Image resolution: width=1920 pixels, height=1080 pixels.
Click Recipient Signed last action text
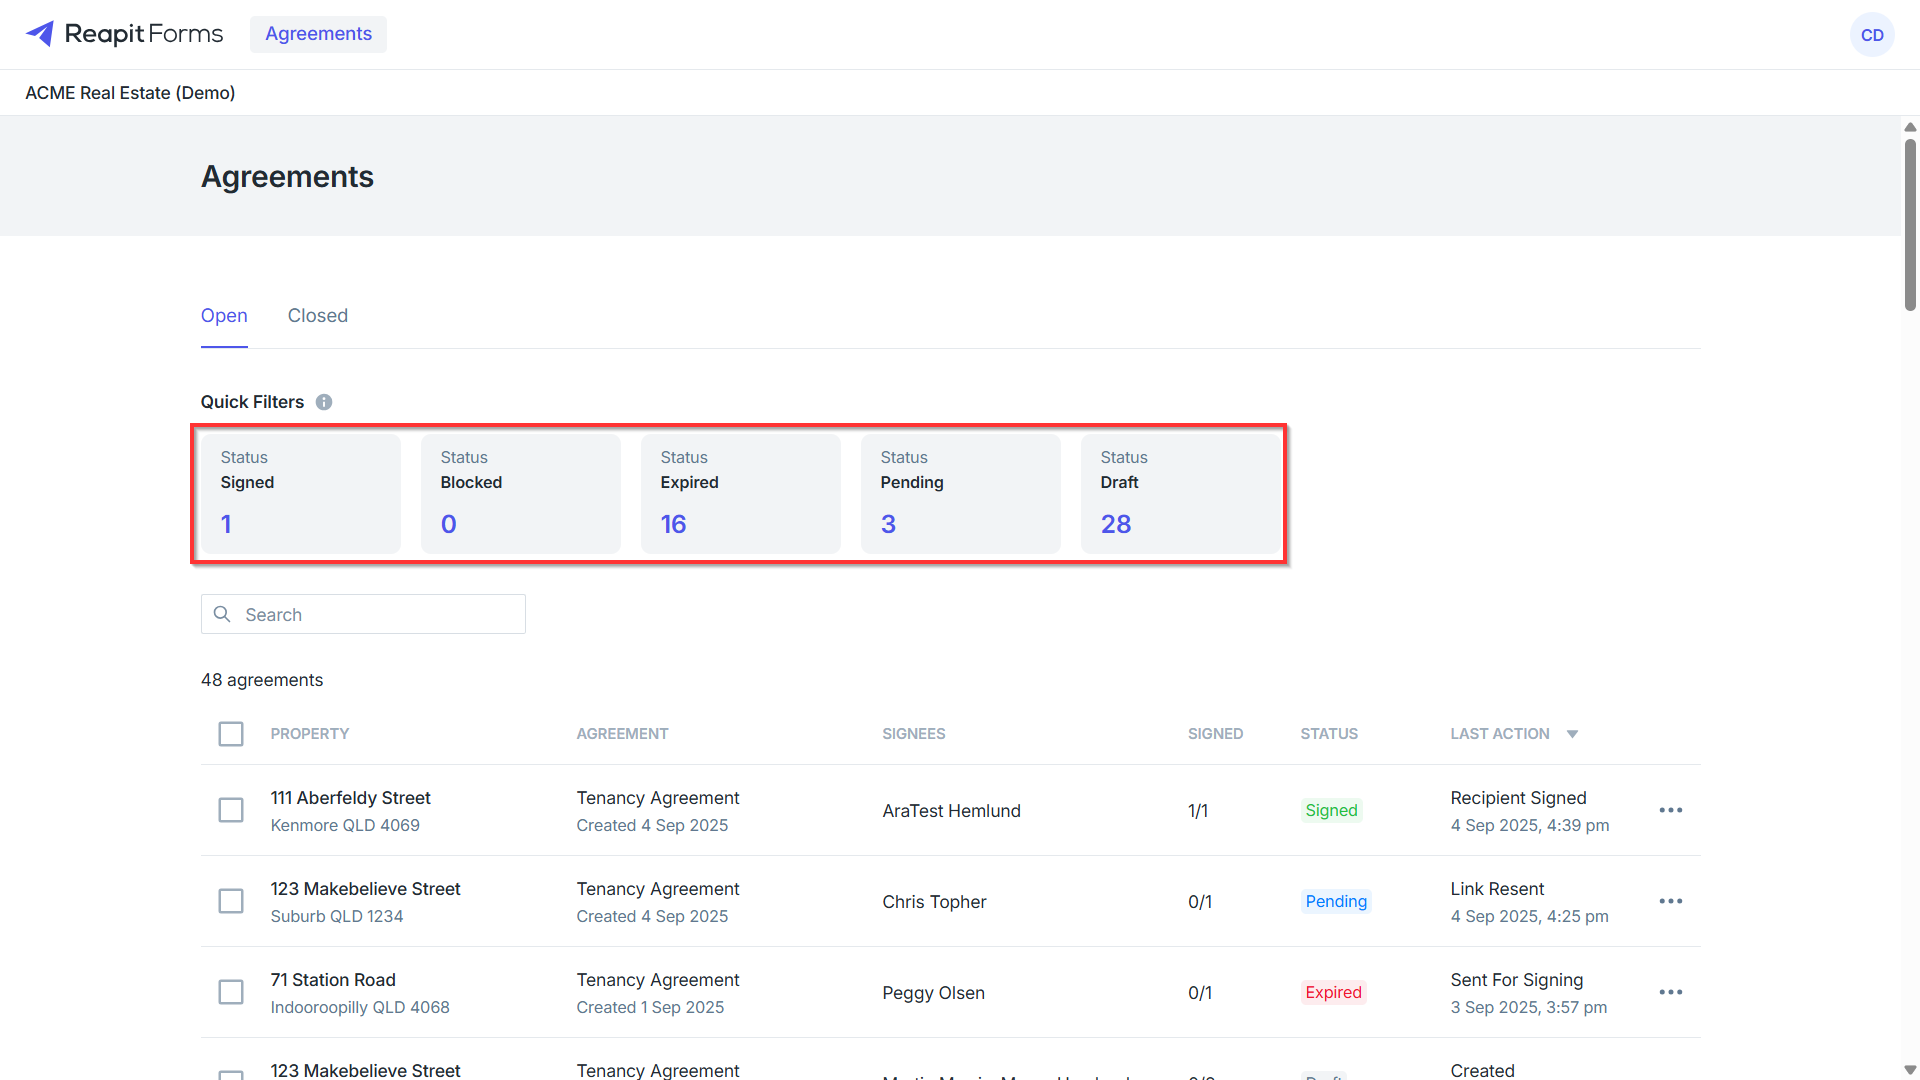click(1518, 798)
